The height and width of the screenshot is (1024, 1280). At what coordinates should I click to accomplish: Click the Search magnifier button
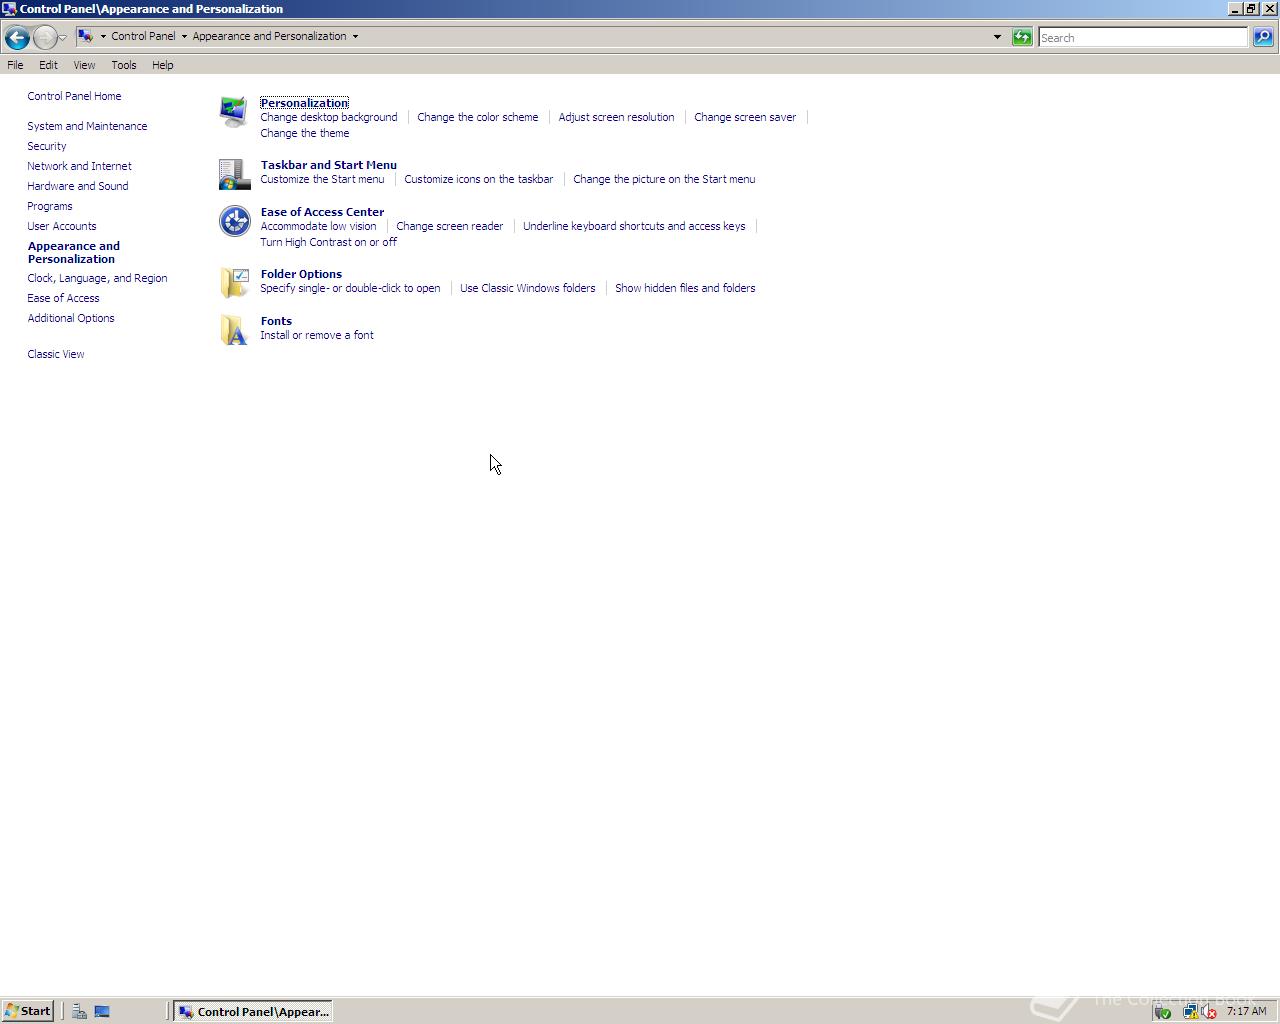(1263, 37)
